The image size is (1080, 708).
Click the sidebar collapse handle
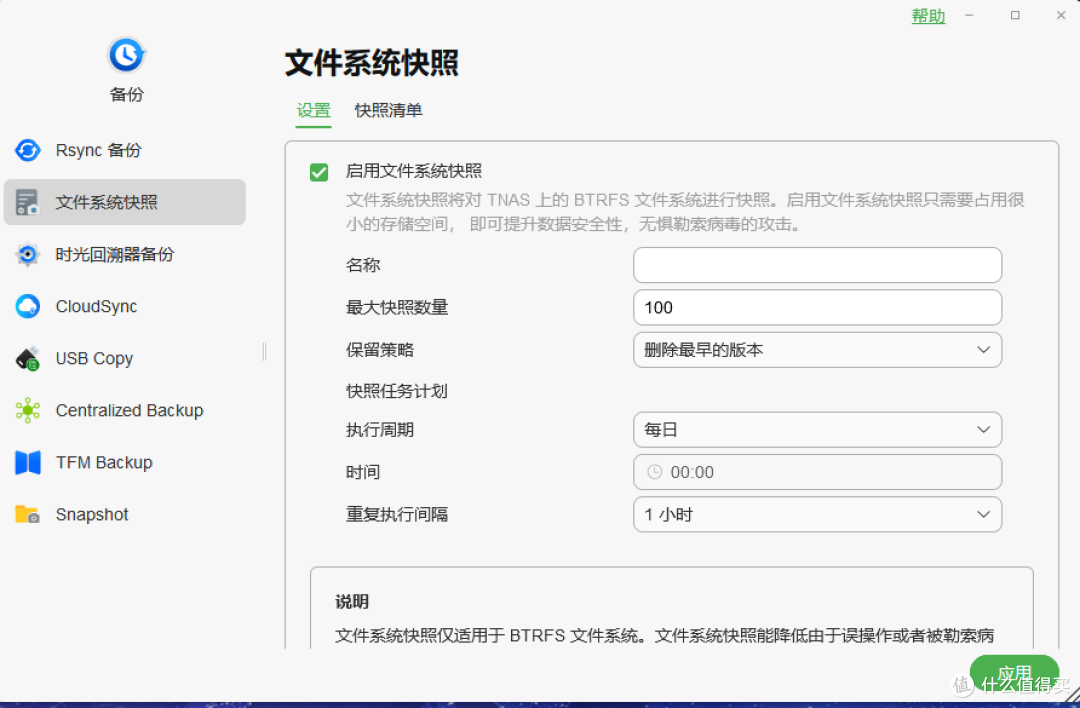pos(264,352)
